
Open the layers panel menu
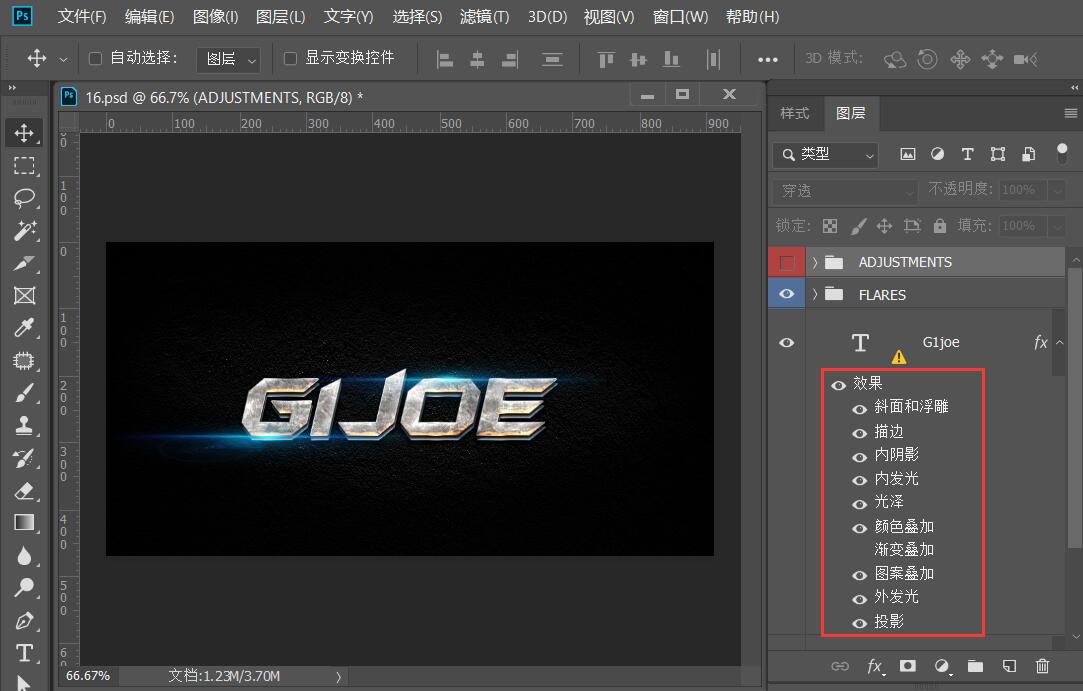[x=1071, y=113]
